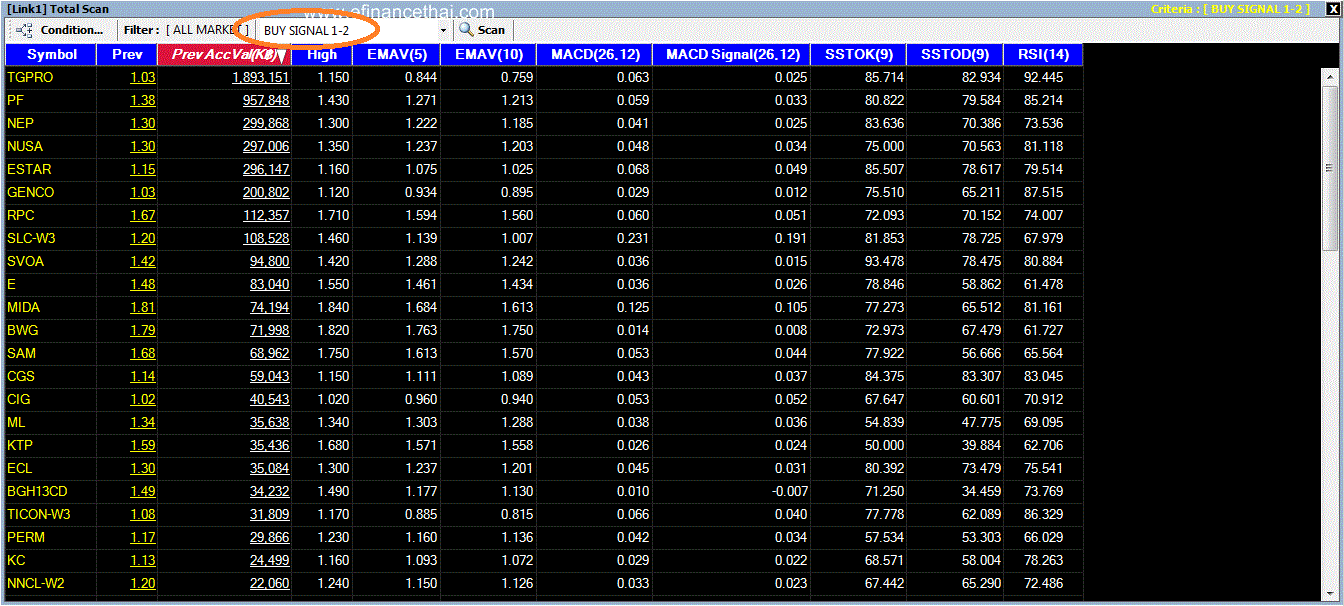Sort by the EMAV(5) column header
The width and height of the screenshot is (1344, 606).
396,54
